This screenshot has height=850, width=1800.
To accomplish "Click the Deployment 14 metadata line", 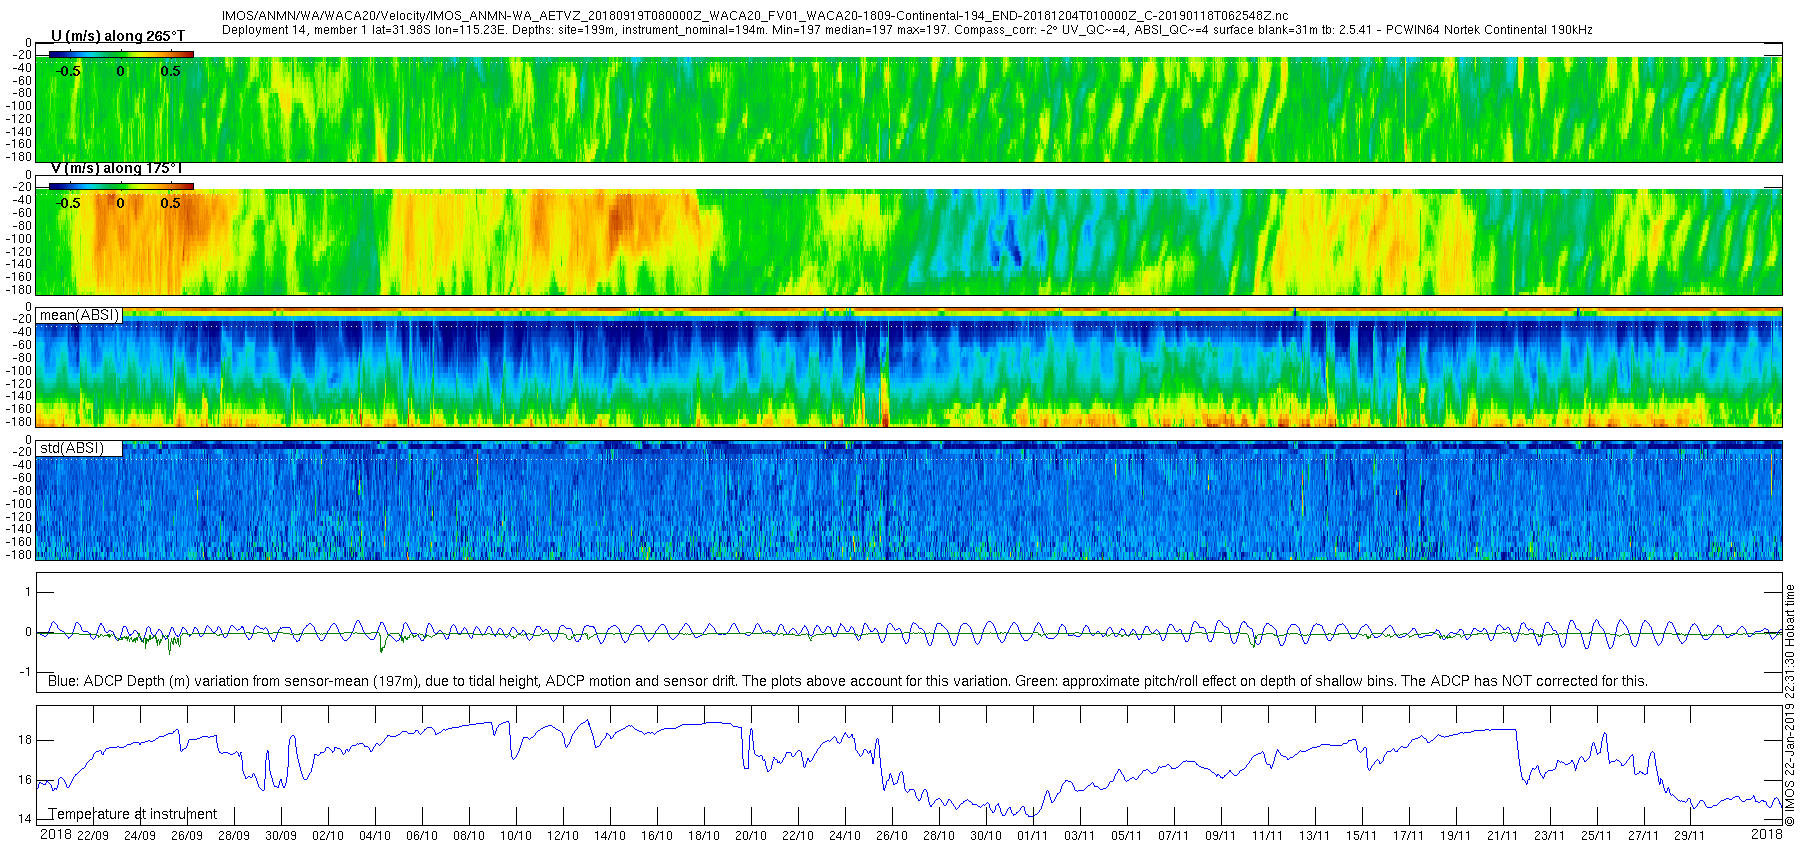I will (x=907, y=30).
